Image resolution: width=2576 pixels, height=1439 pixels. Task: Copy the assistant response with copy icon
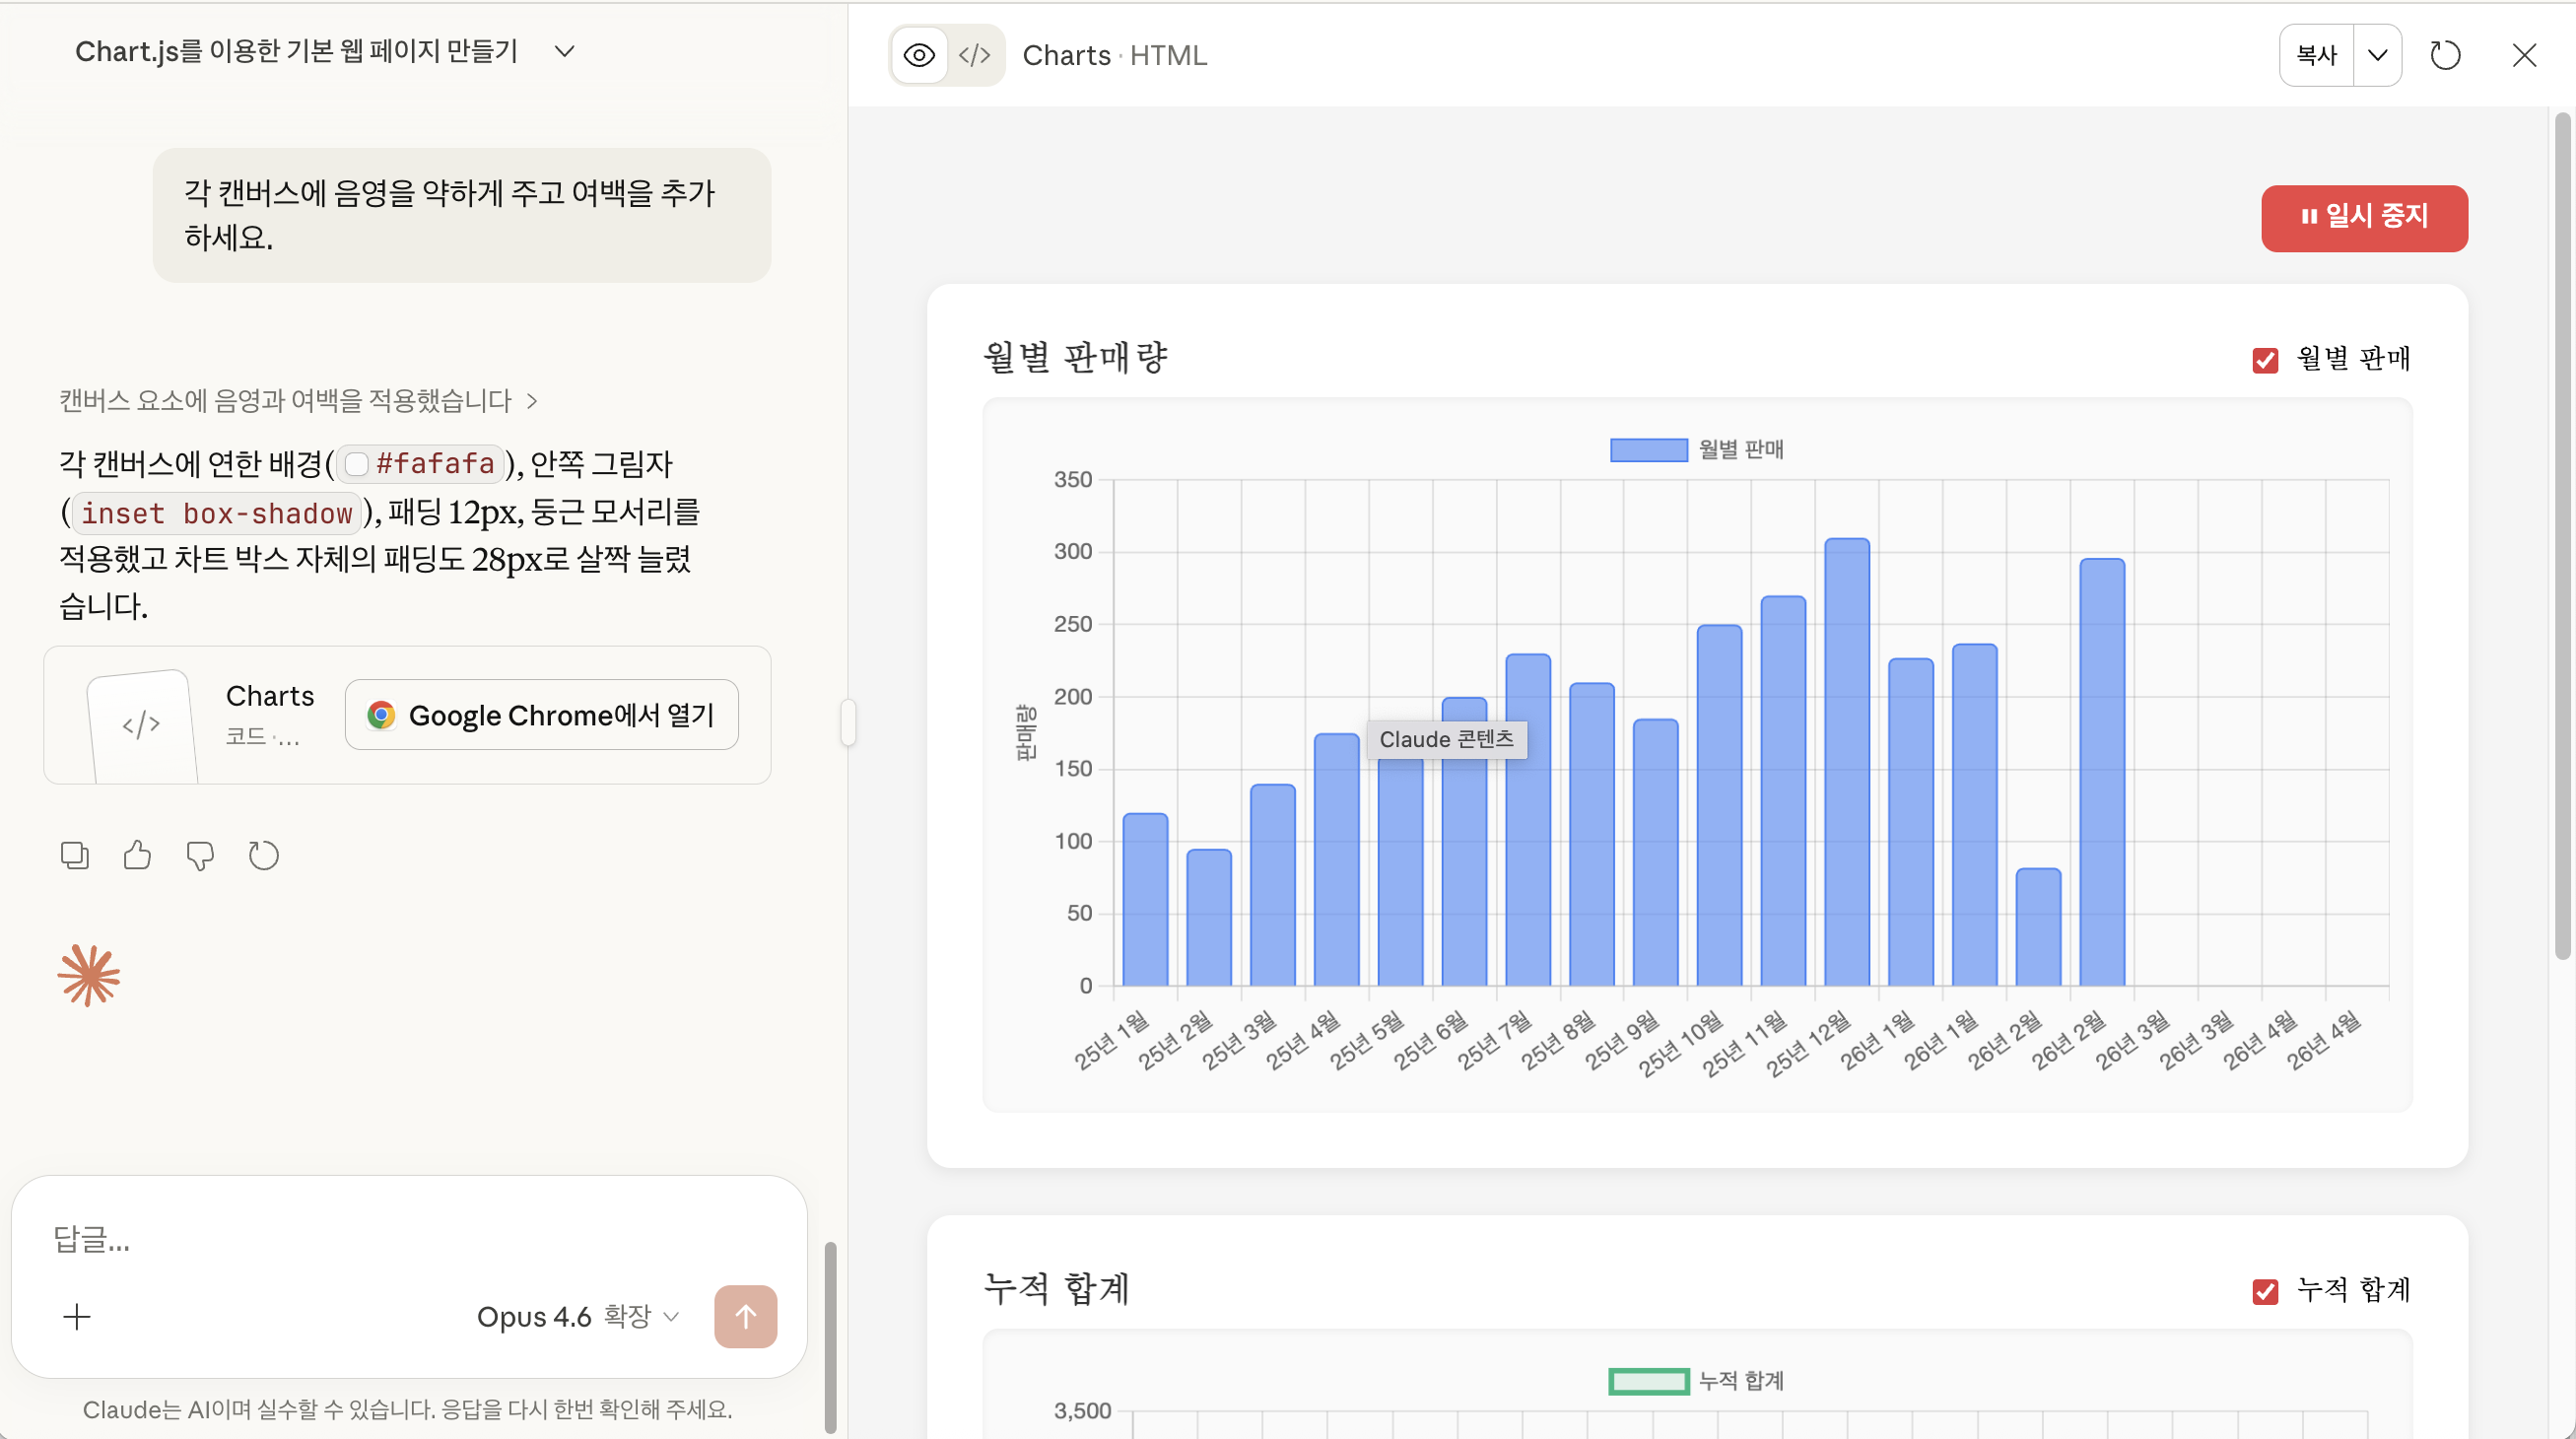click(75, 855)
